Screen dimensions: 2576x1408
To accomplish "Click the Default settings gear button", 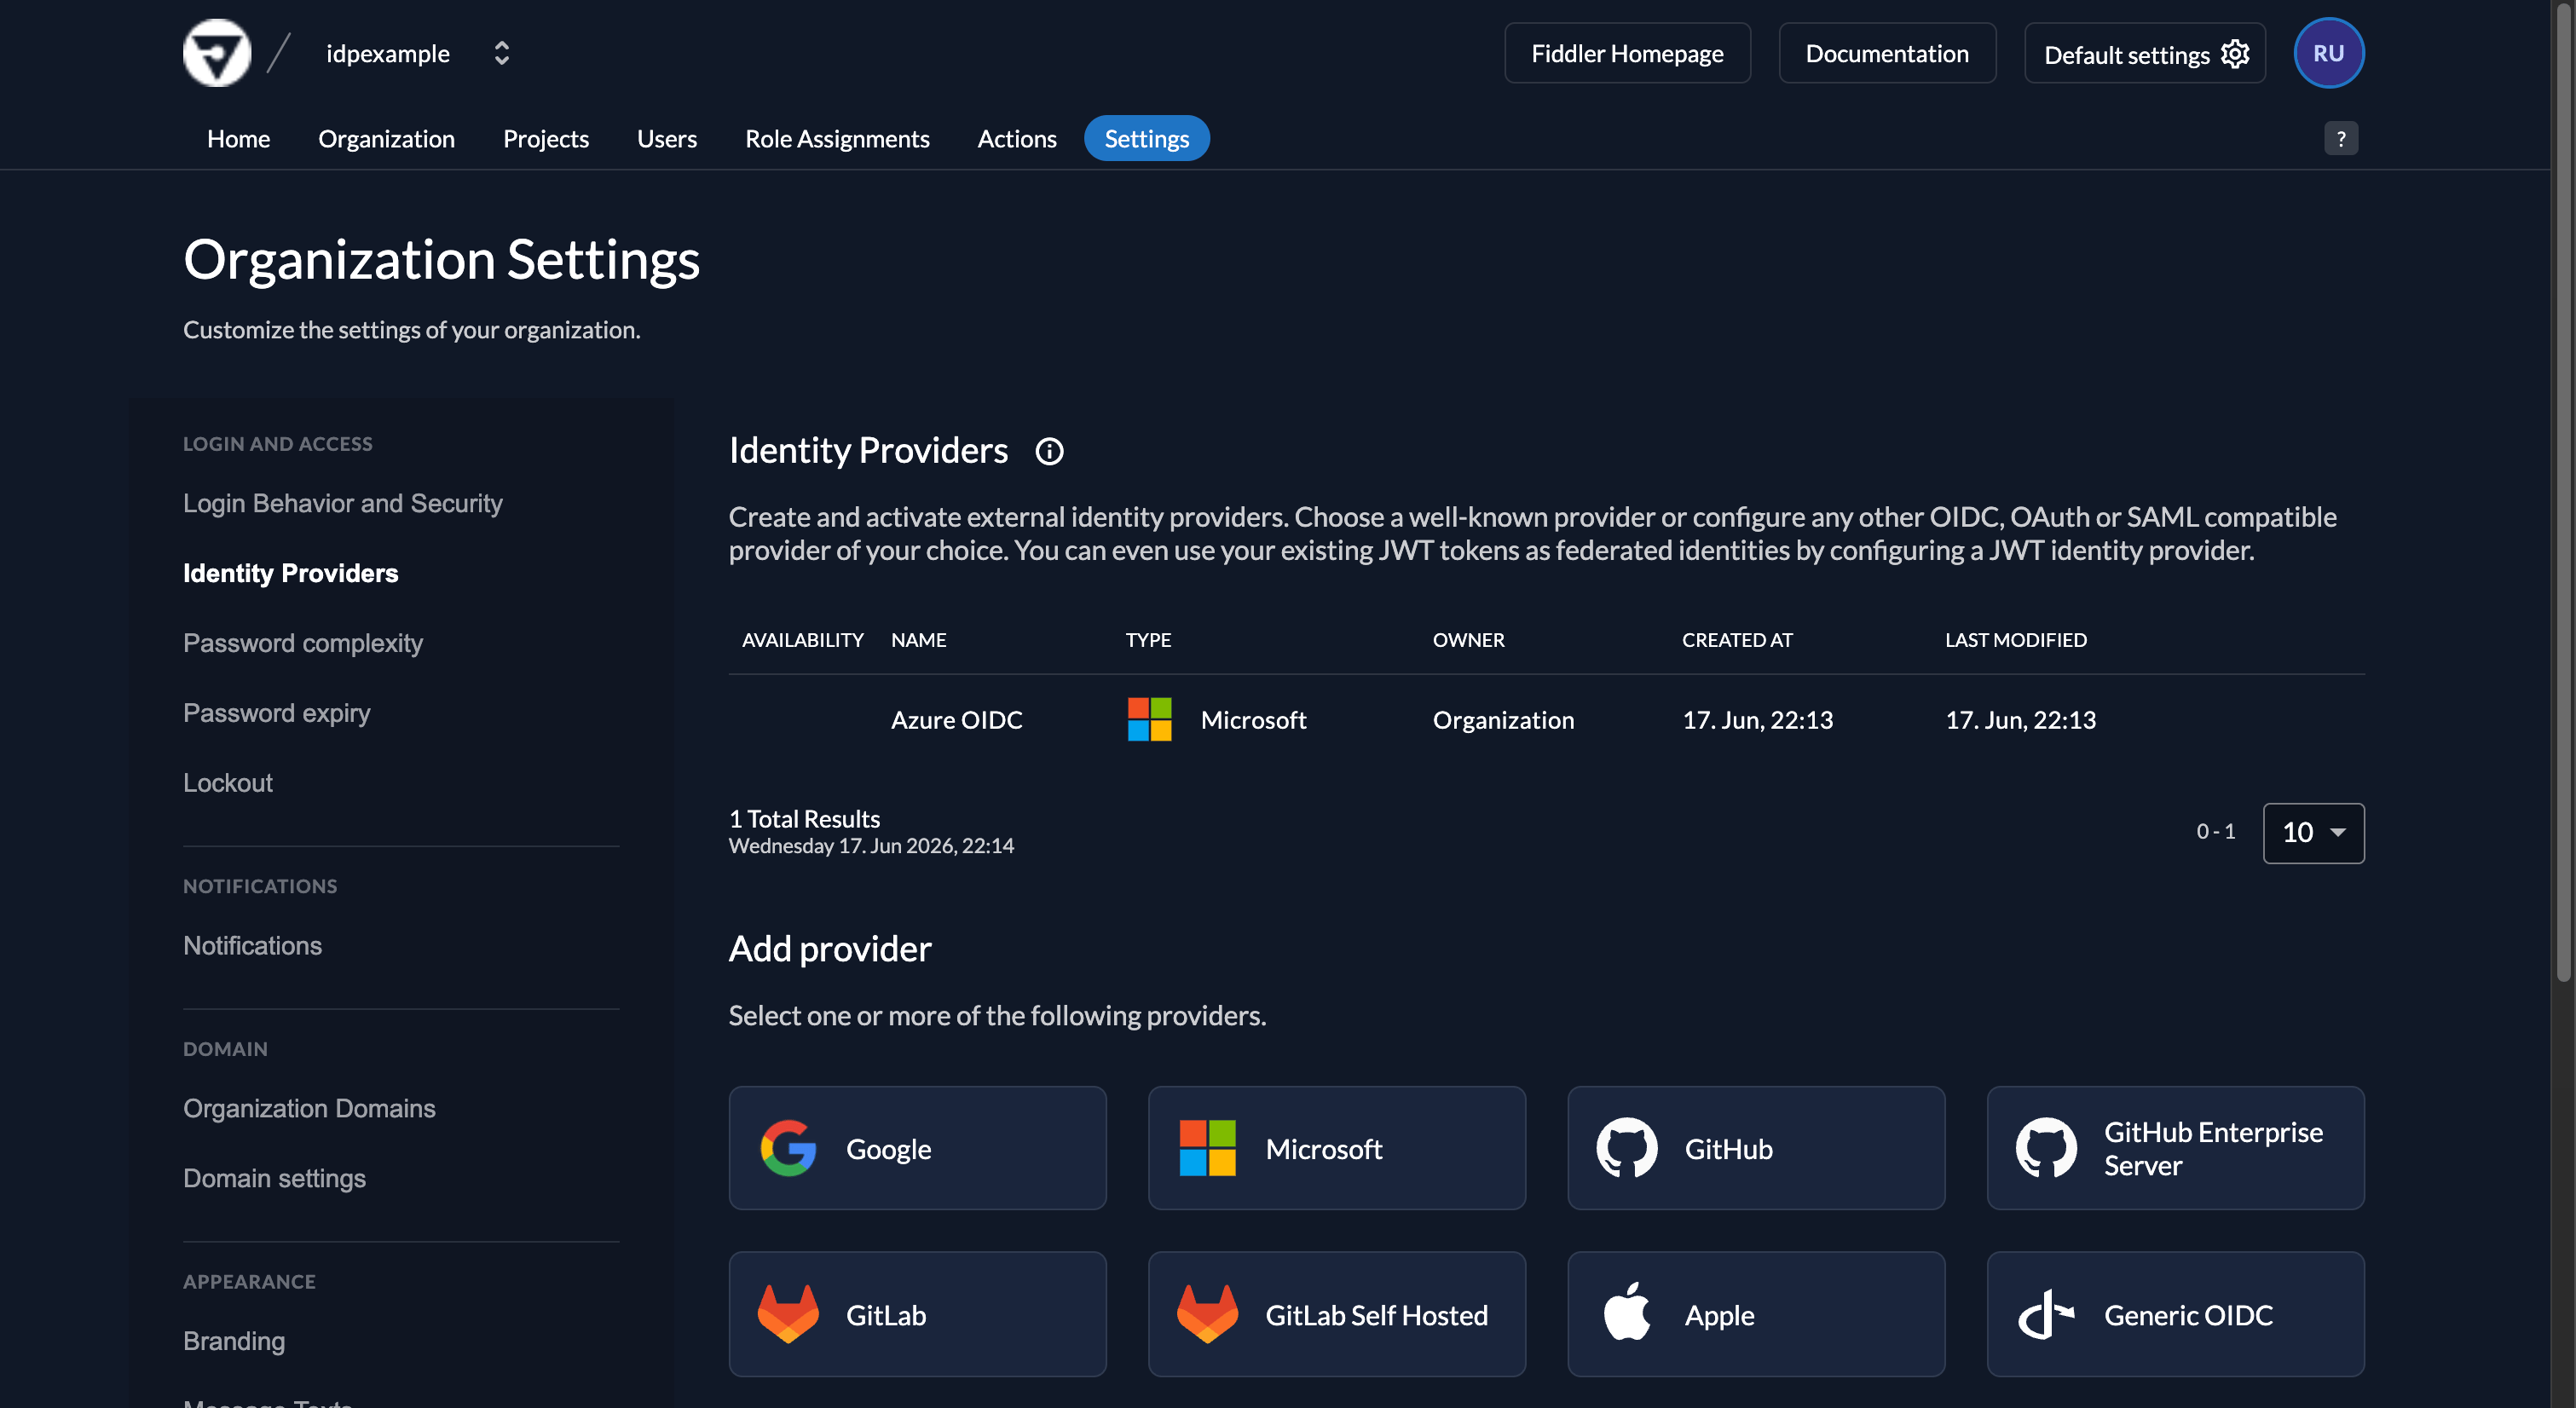I will (x=2145, y=53).
